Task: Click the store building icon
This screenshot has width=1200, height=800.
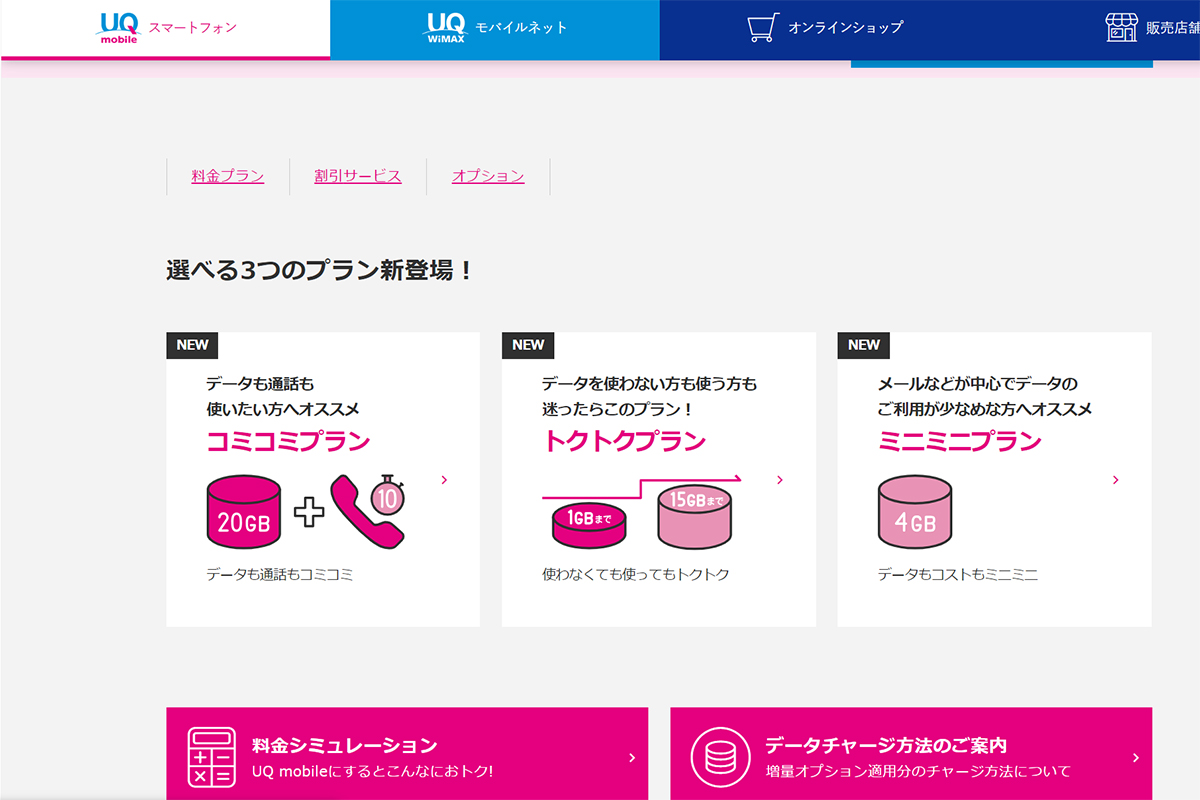Action: 1121,27
